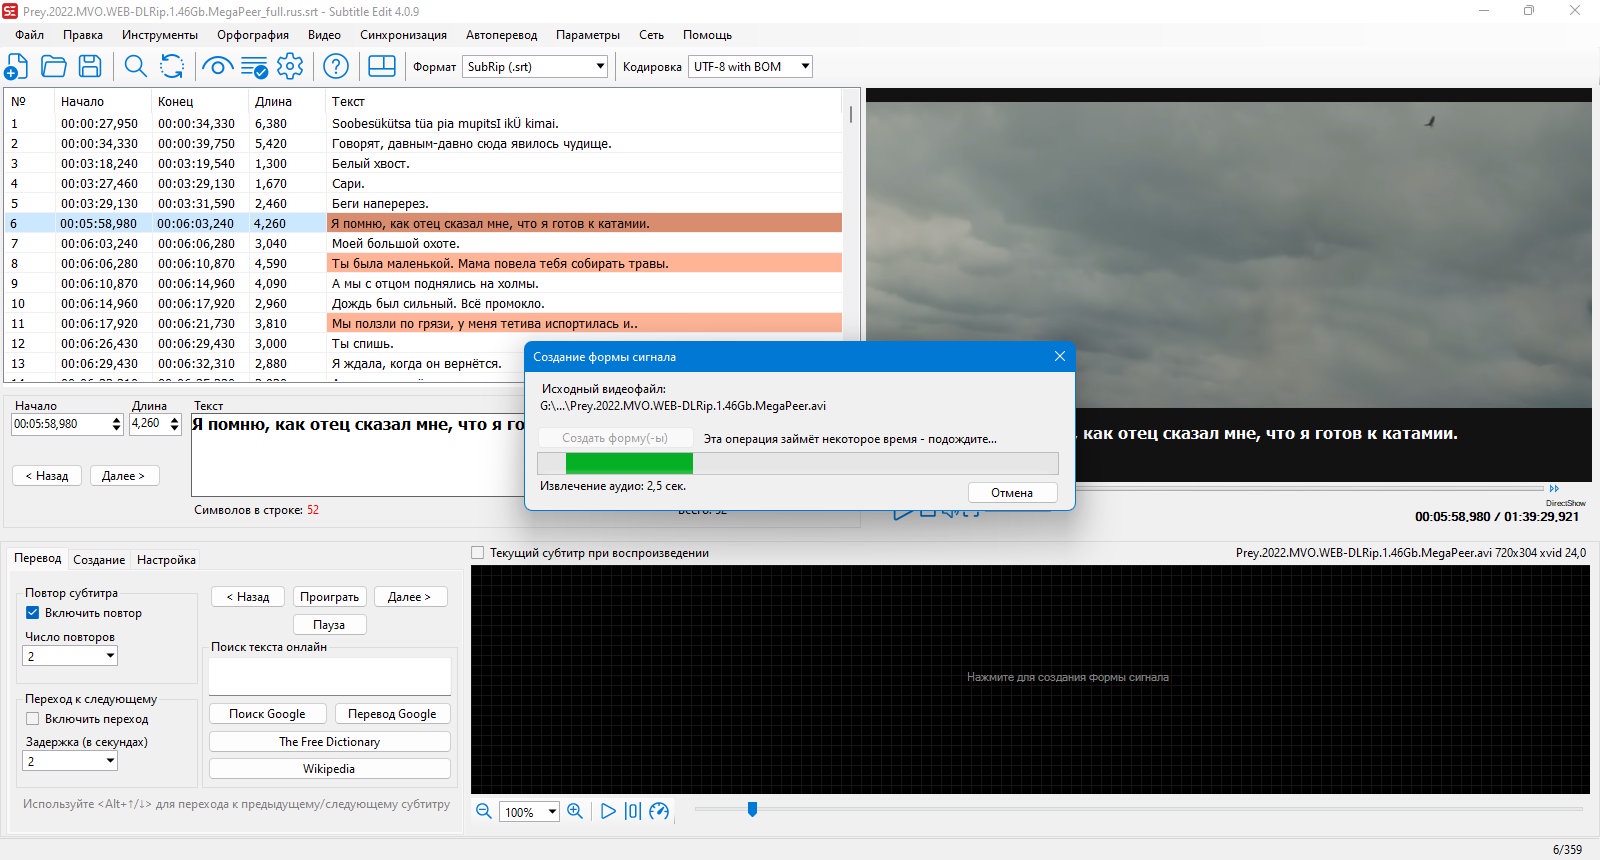Open the Видео menu
This screenshot has height=860, width=1600.
pos(324,35)
